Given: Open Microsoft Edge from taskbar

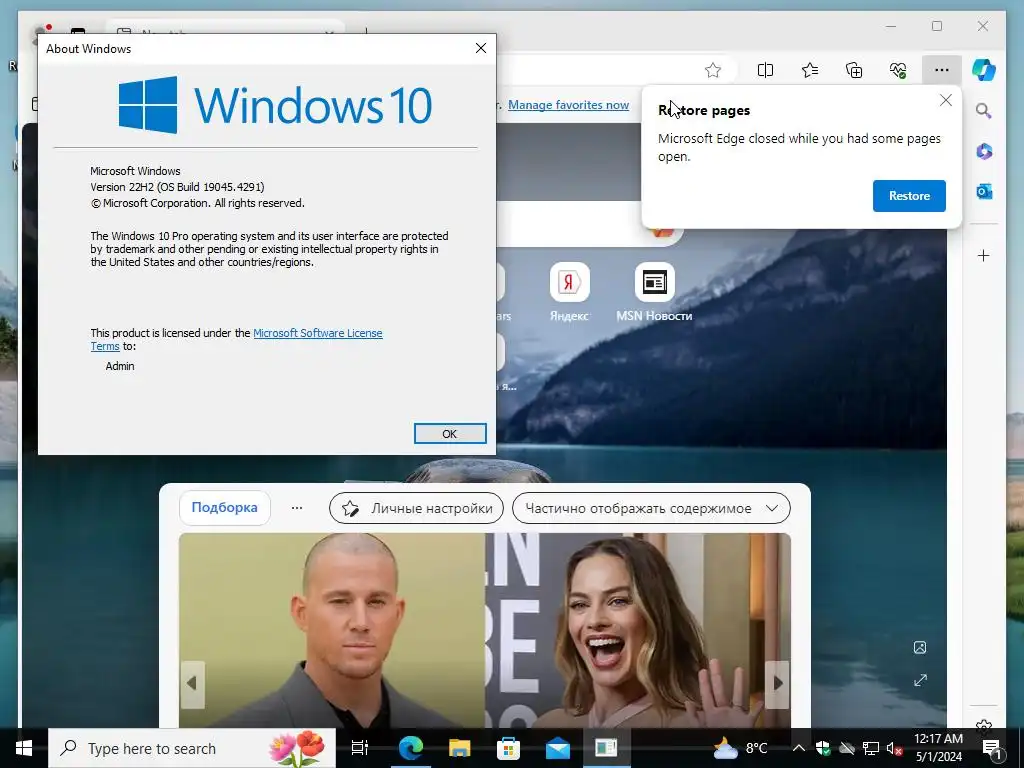Looking at the screenshot, I should (x=411, y=748).
